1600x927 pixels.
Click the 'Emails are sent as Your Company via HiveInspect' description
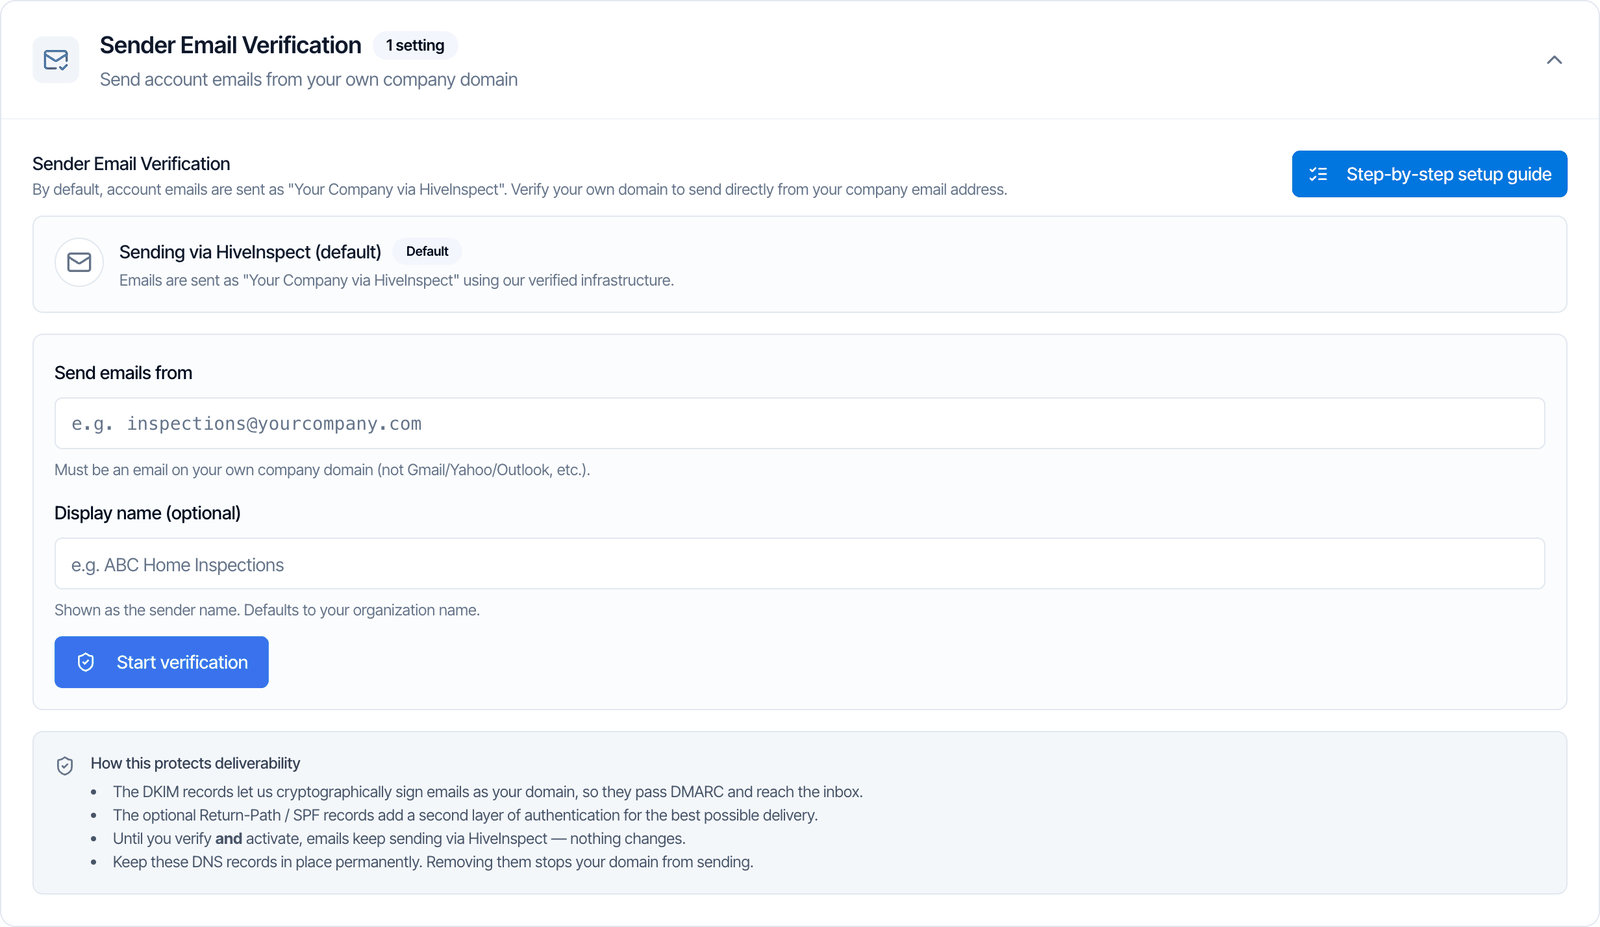click(x=396, y=280)
